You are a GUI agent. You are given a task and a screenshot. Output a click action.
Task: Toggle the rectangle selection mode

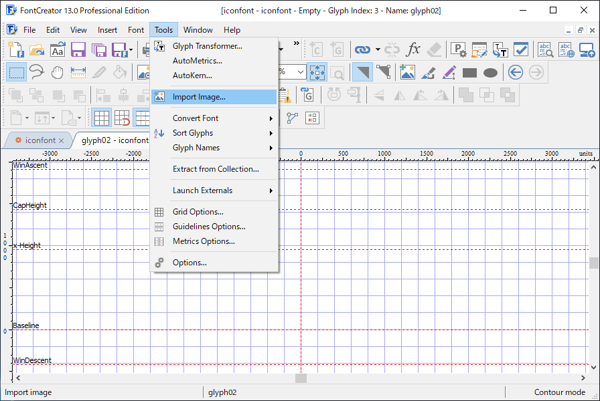[16, 72]
